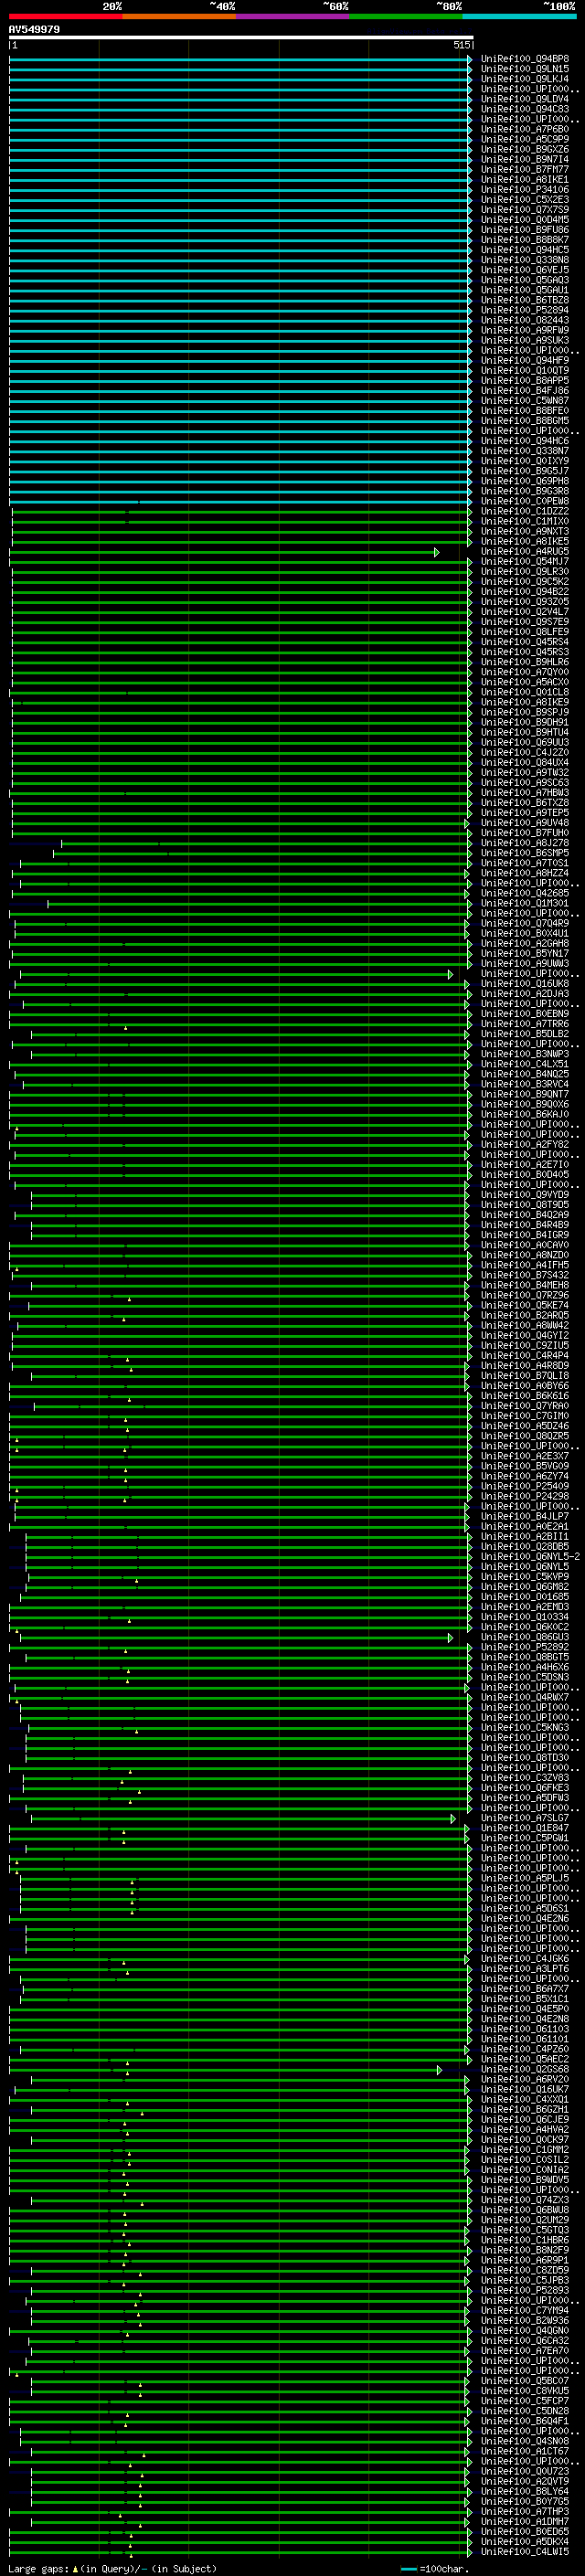Open hit UniRef100_A9NXT3
The height and width of the screenshot is (2576, 585).
[x=525, y=531]
